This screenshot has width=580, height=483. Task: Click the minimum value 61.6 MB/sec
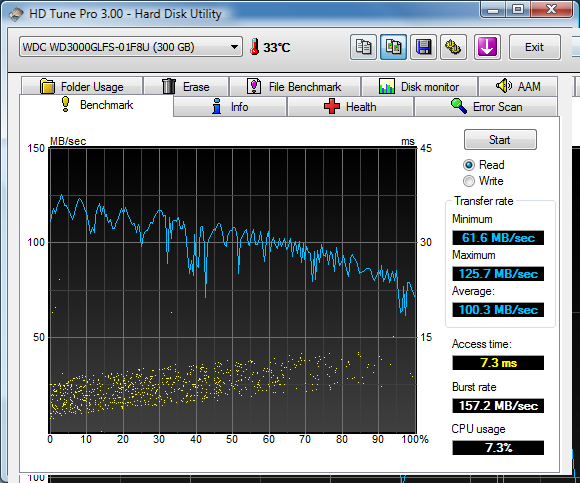(x=498, y=237)
